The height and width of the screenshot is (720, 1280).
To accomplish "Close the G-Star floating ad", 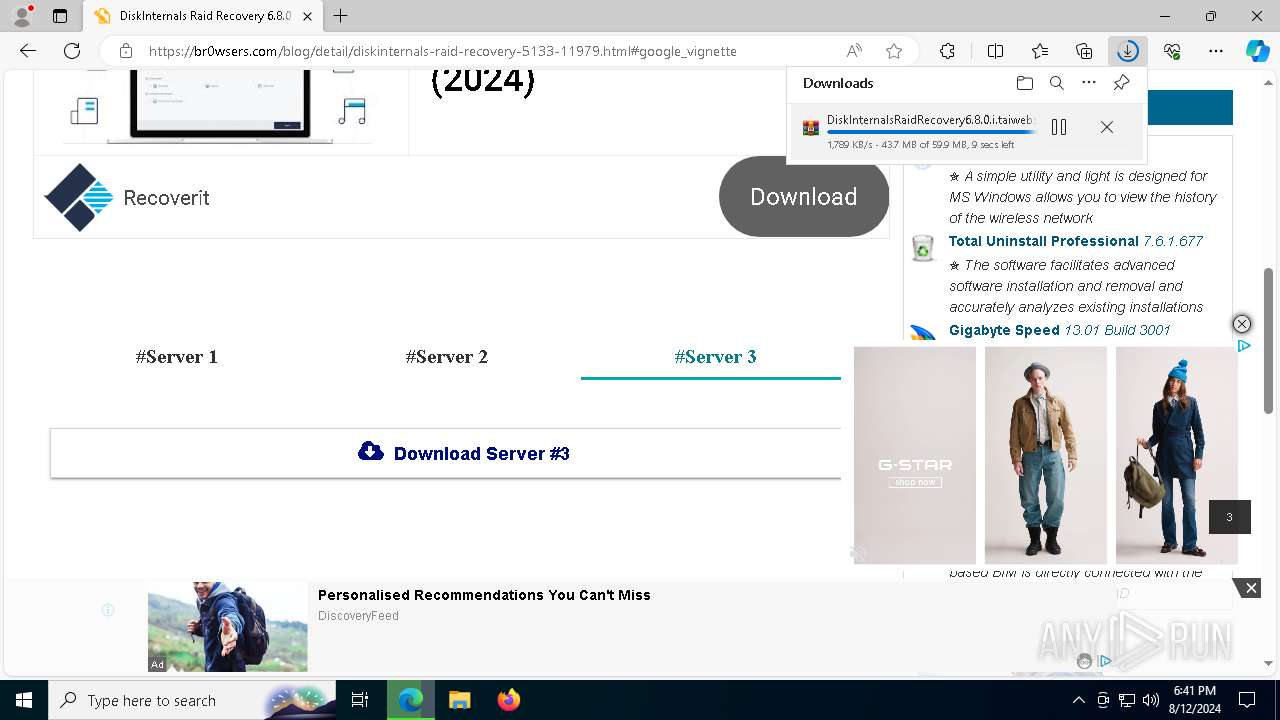I will 1241,324.
